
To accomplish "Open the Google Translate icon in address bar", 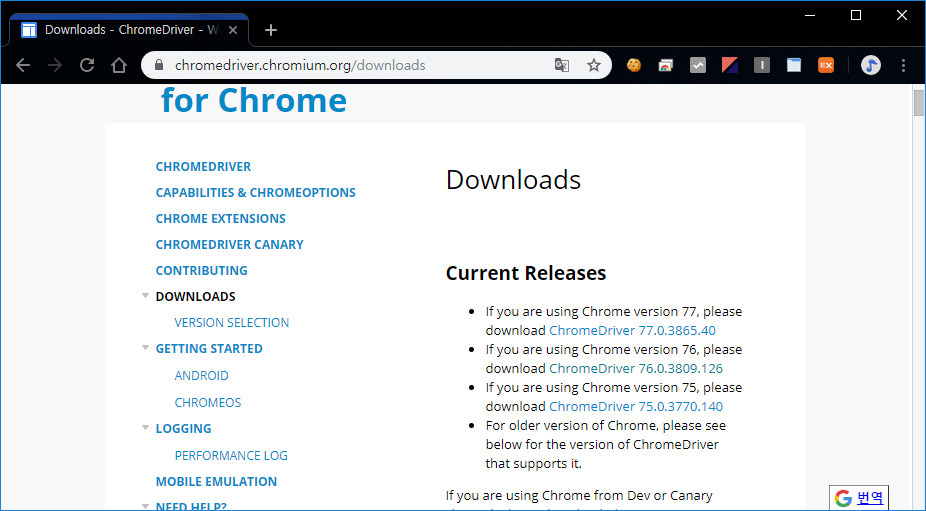I will tap(562, 65).
